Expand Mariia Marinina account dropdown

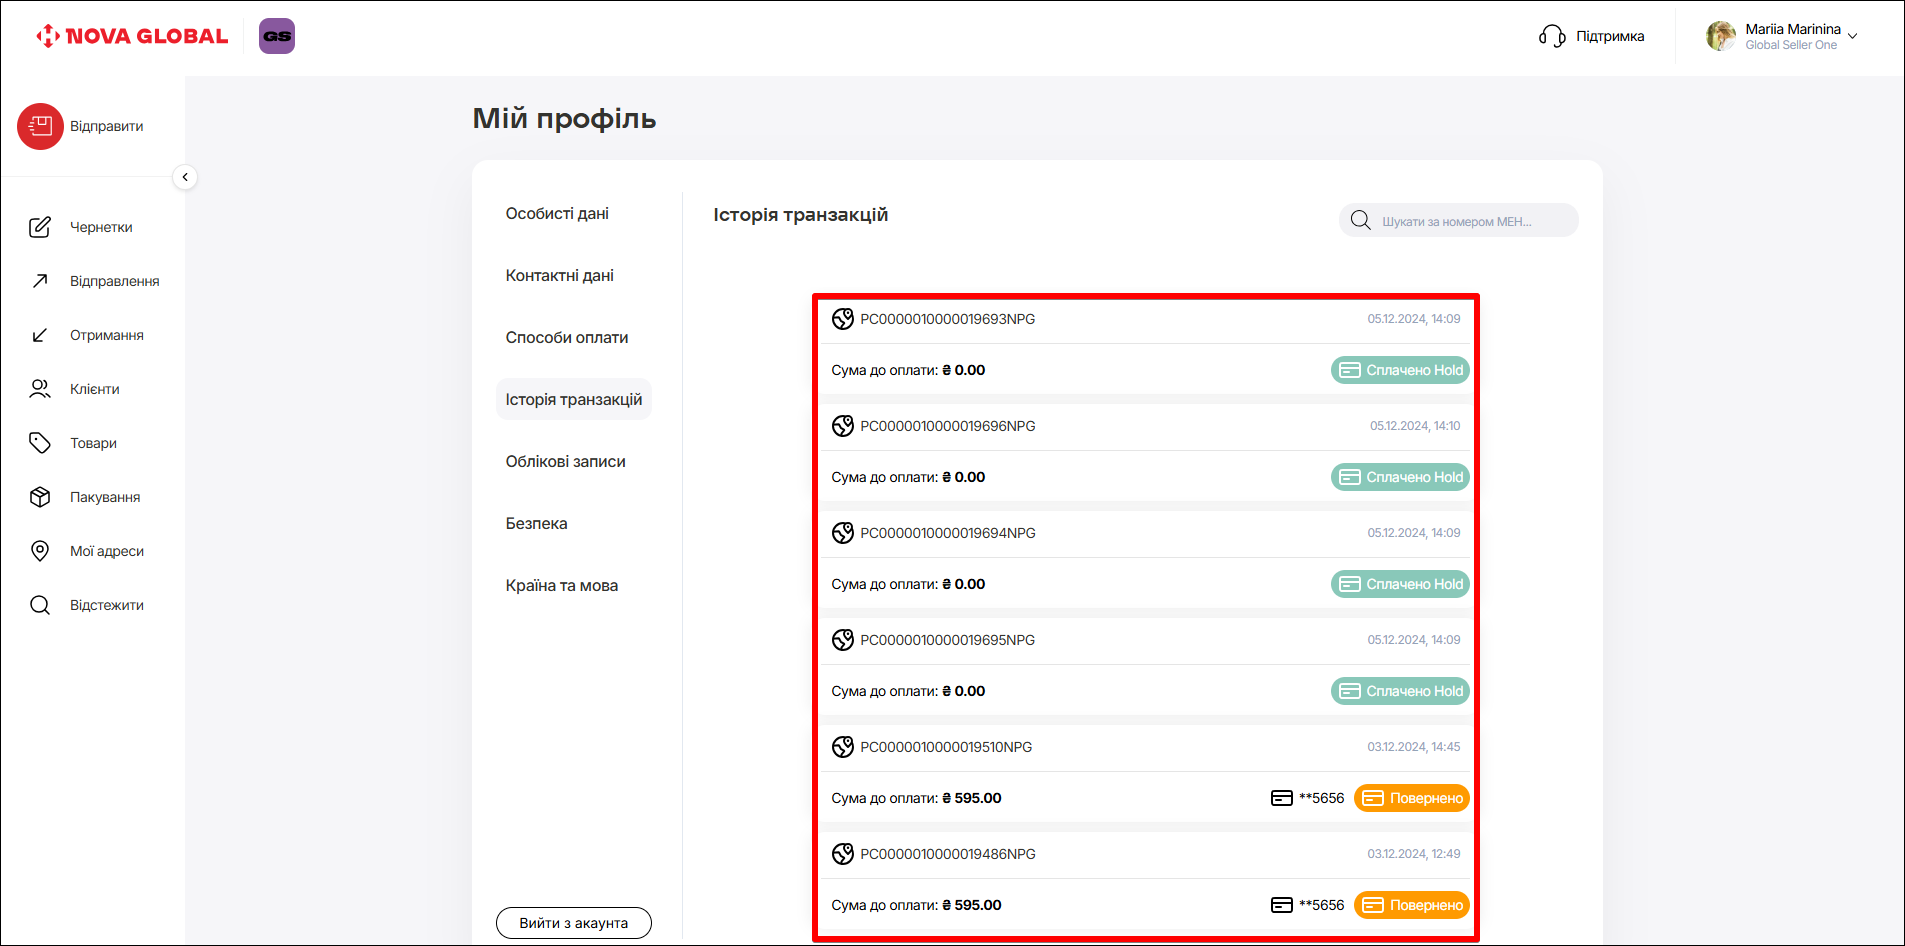pyautogui.click(x=1852, y=36)
